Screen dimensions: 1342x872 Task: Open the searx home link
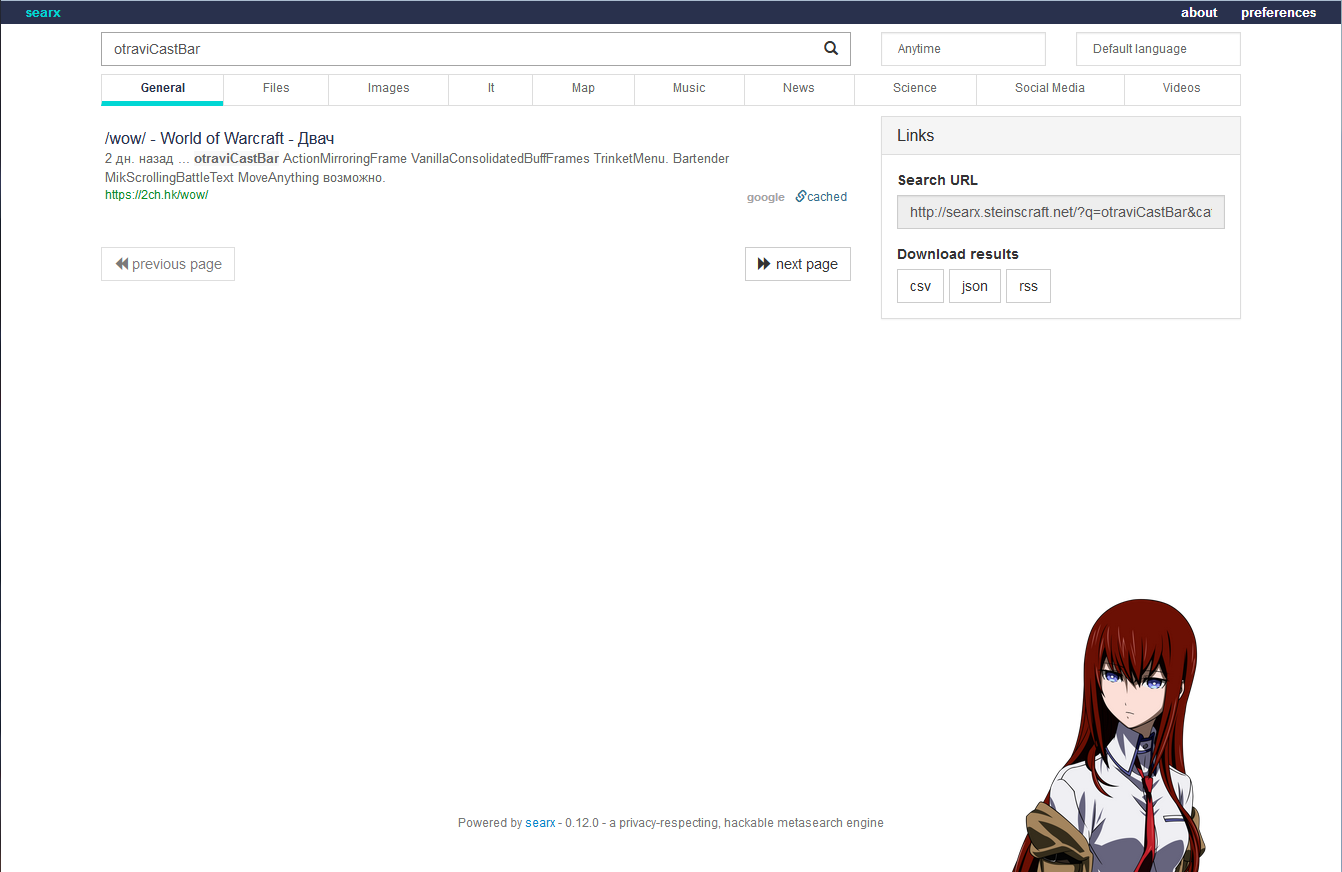(x=43, y=13)
